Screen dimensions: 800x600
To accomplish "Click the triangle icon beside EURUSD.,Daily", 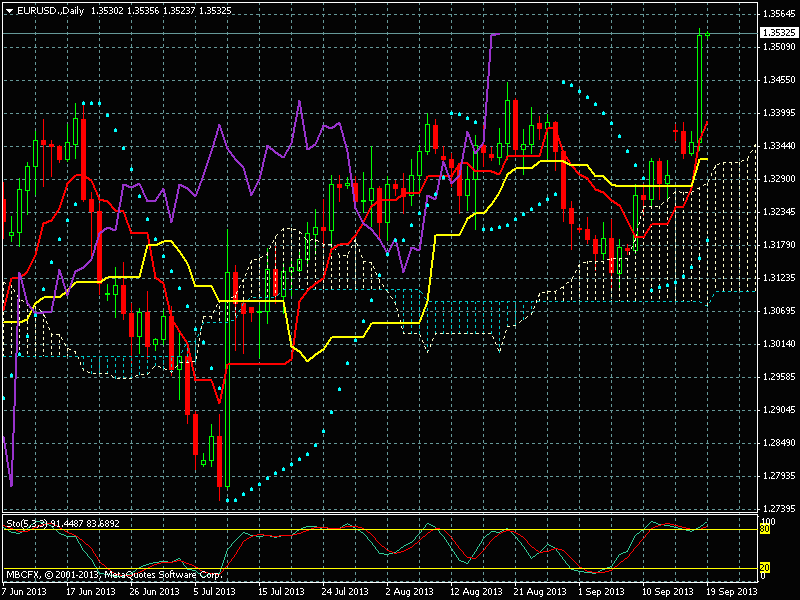I will [x=9, y=8].
